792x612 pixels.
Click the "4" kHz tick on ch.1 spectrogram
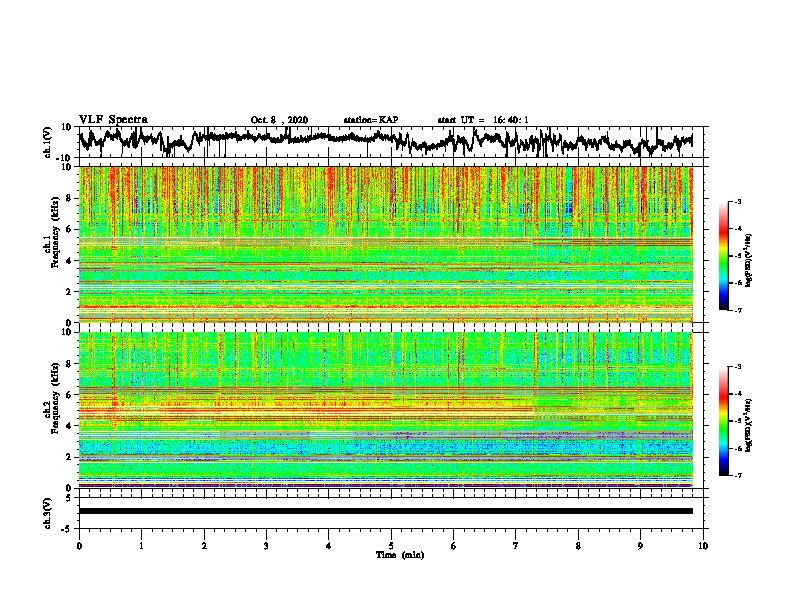coord(69,261)
